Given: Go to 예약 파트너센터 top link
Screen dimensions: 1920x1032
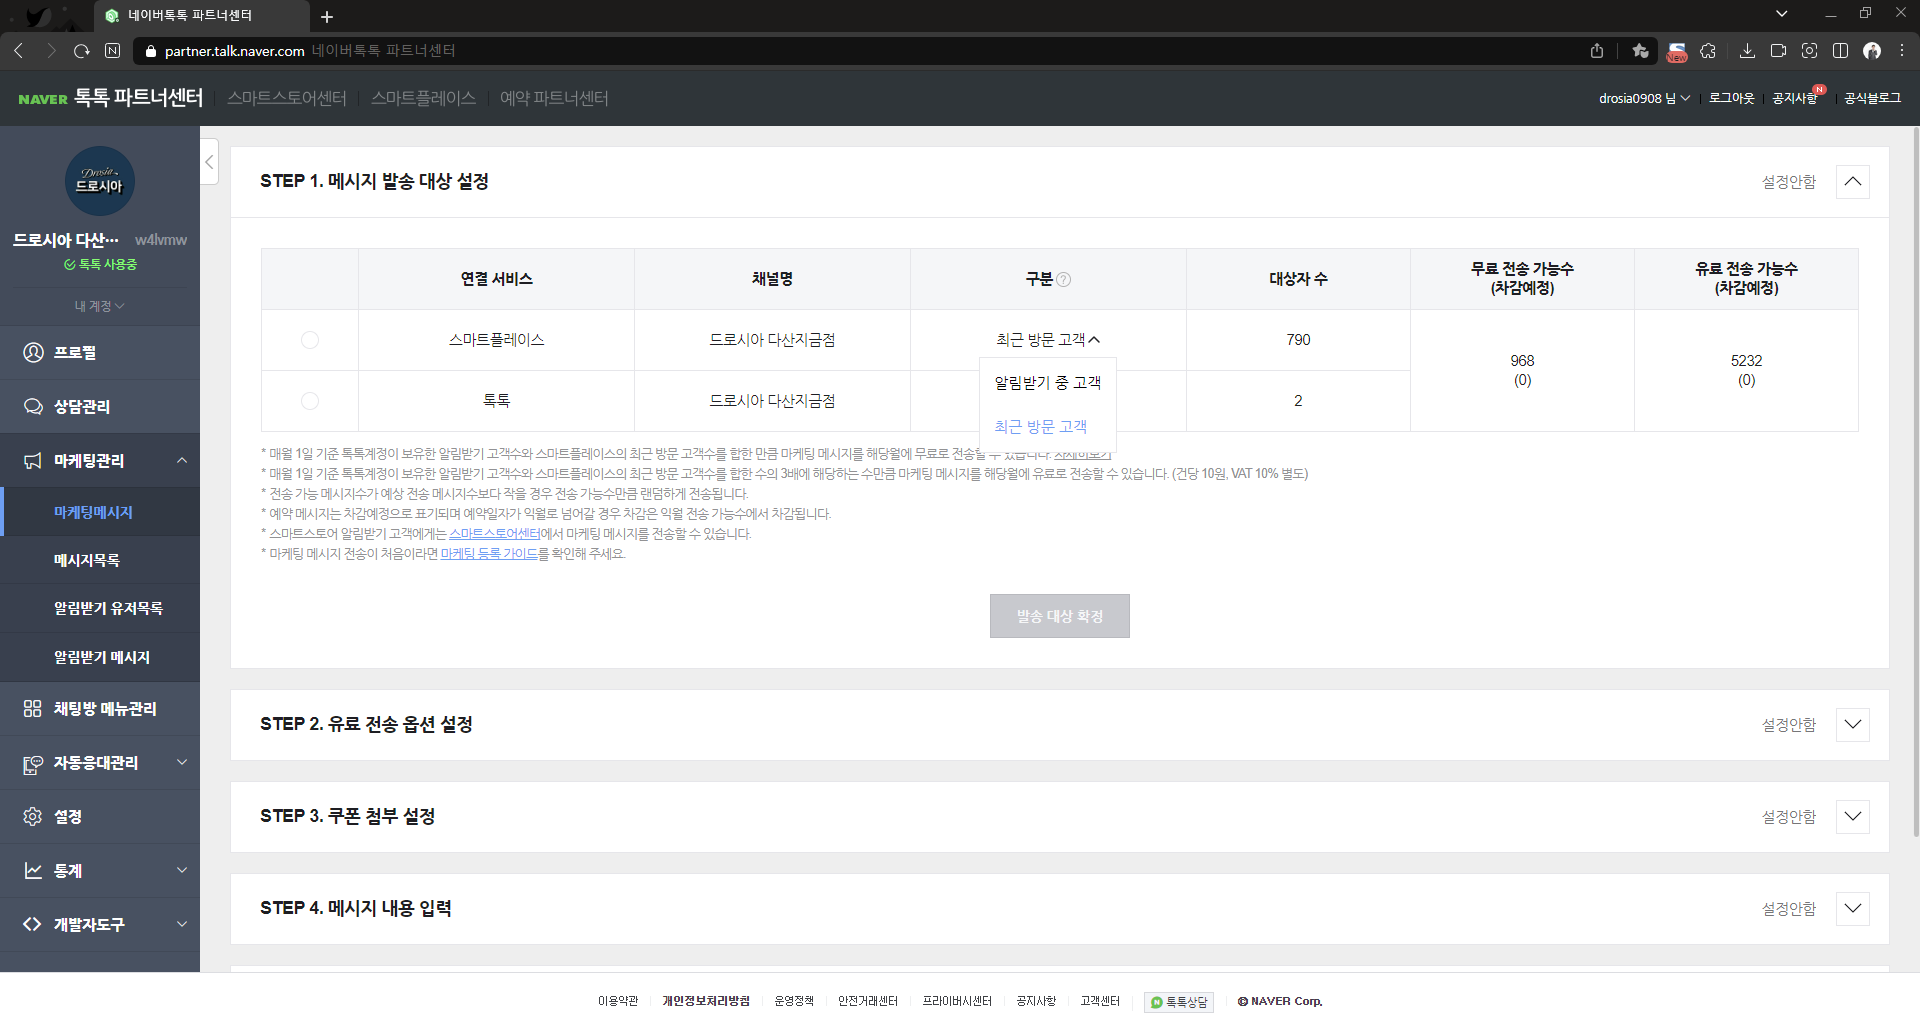Looking at the screenshot, I should tap(554, 98).
